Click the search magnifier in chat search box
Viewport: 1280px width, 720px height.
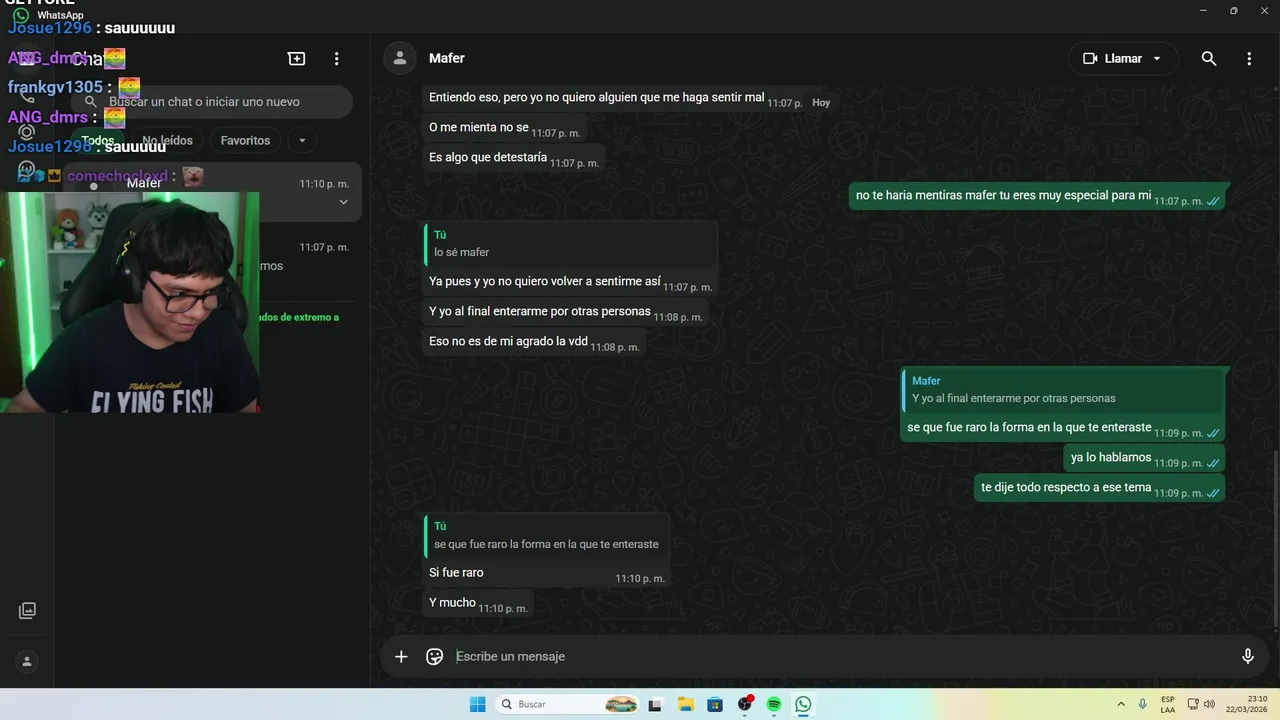tap(91, 101)
